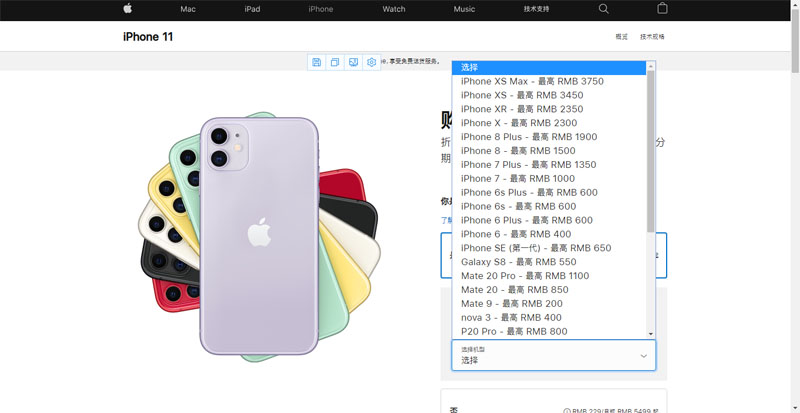Choose iPhone XR - 最高 RMB 2350
This screenshot has width=800, height=413.
(x=549, y=109)
